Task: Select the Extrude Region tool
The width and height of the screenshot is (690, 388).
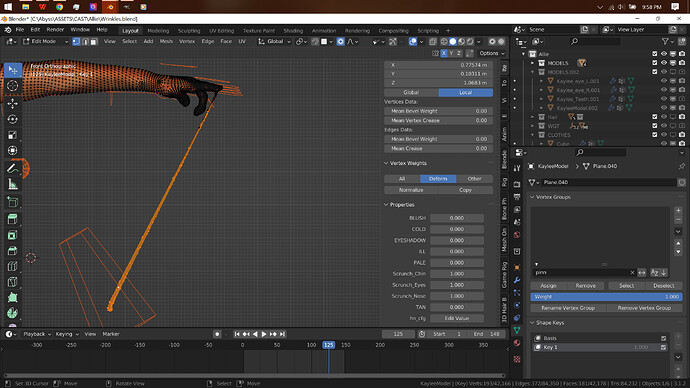Action: point(12,219)
